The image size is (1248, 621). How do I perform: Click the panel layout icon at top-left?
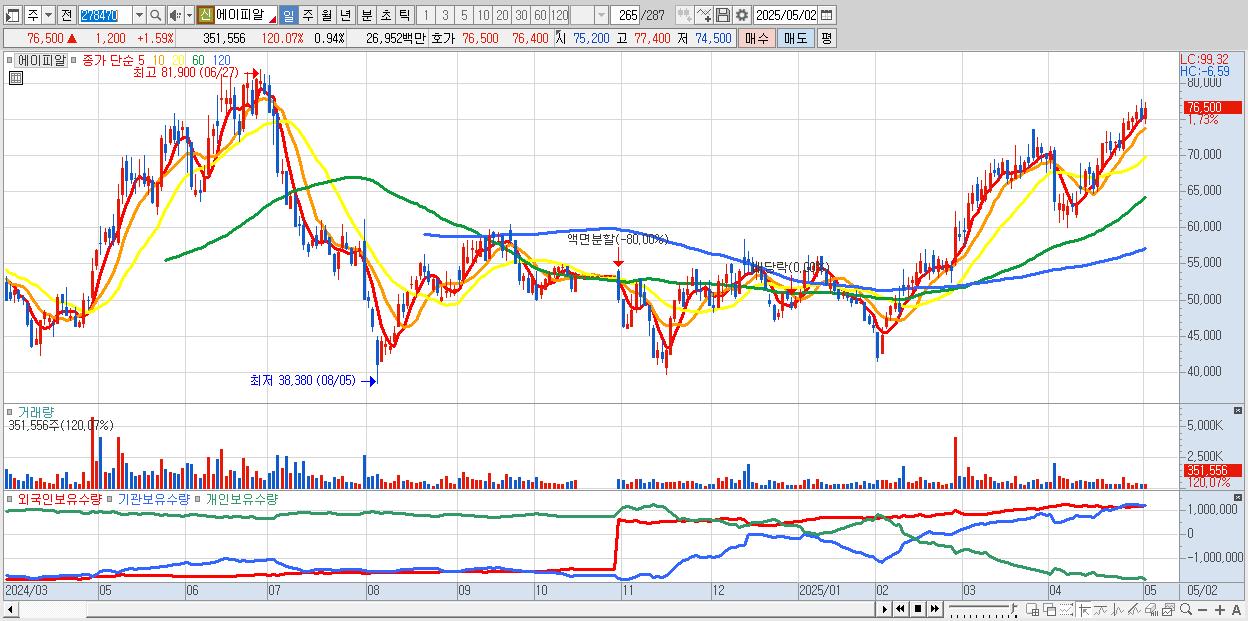13,15
